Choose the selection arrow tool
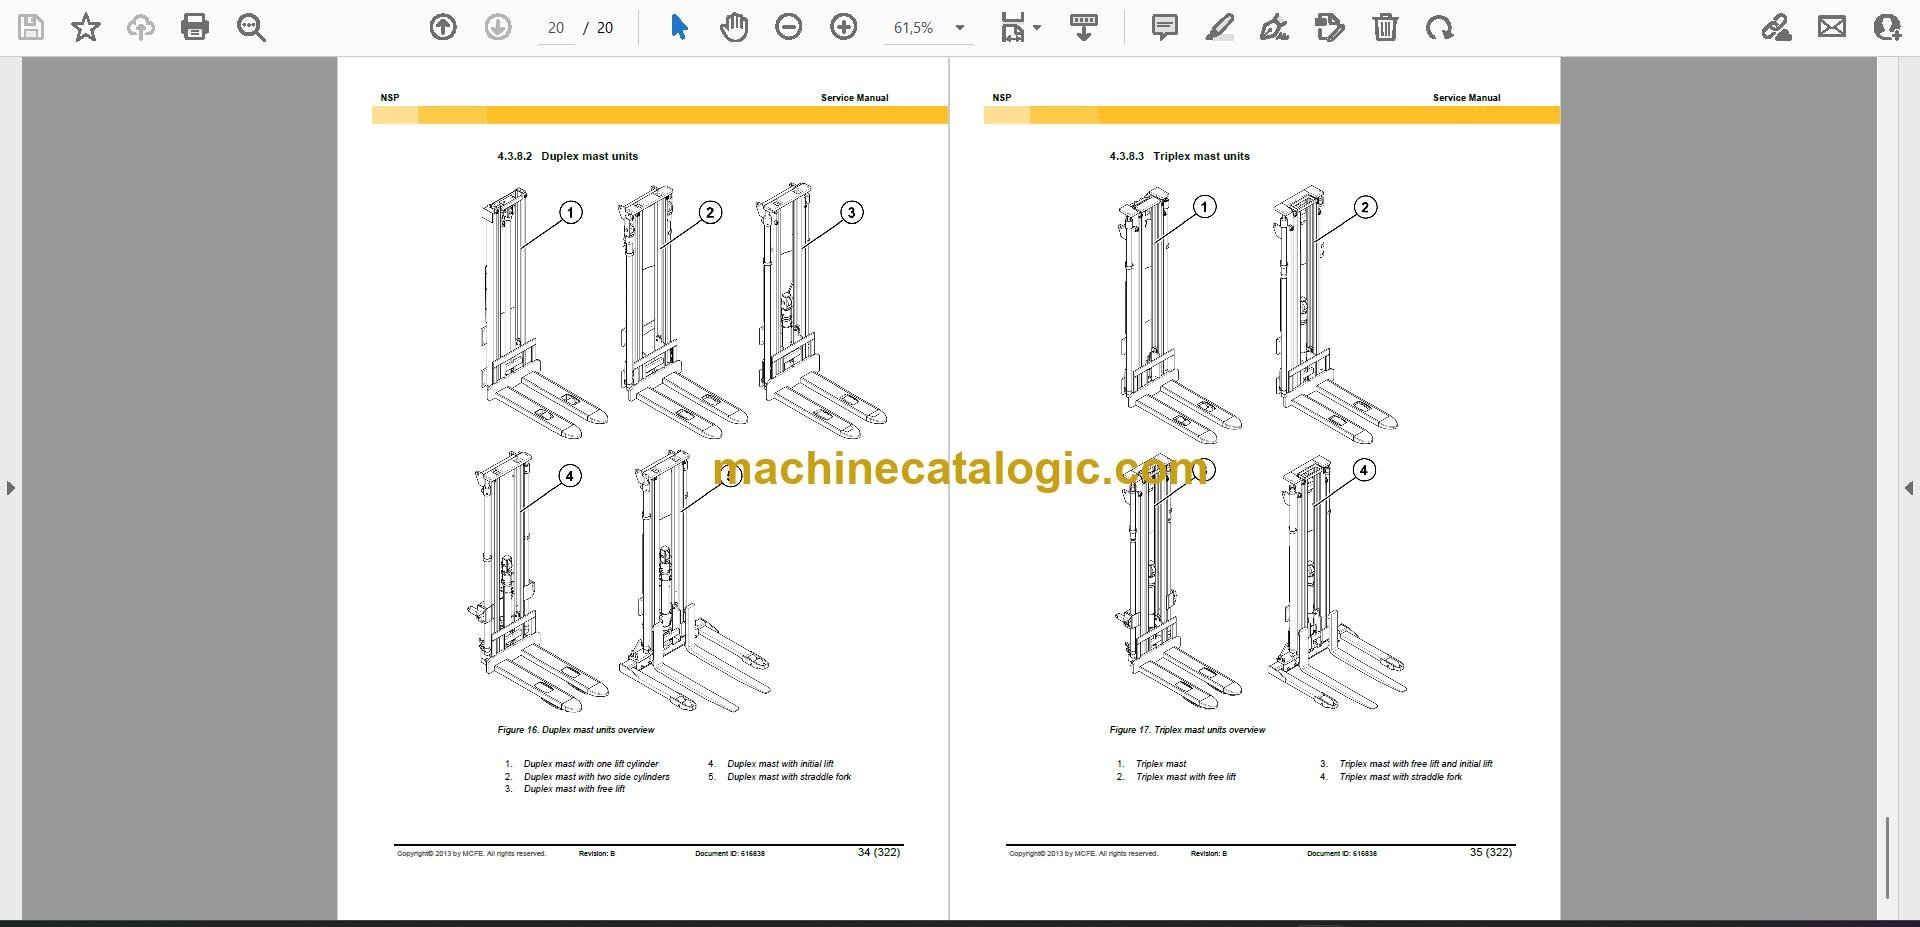 coord(679,27)
